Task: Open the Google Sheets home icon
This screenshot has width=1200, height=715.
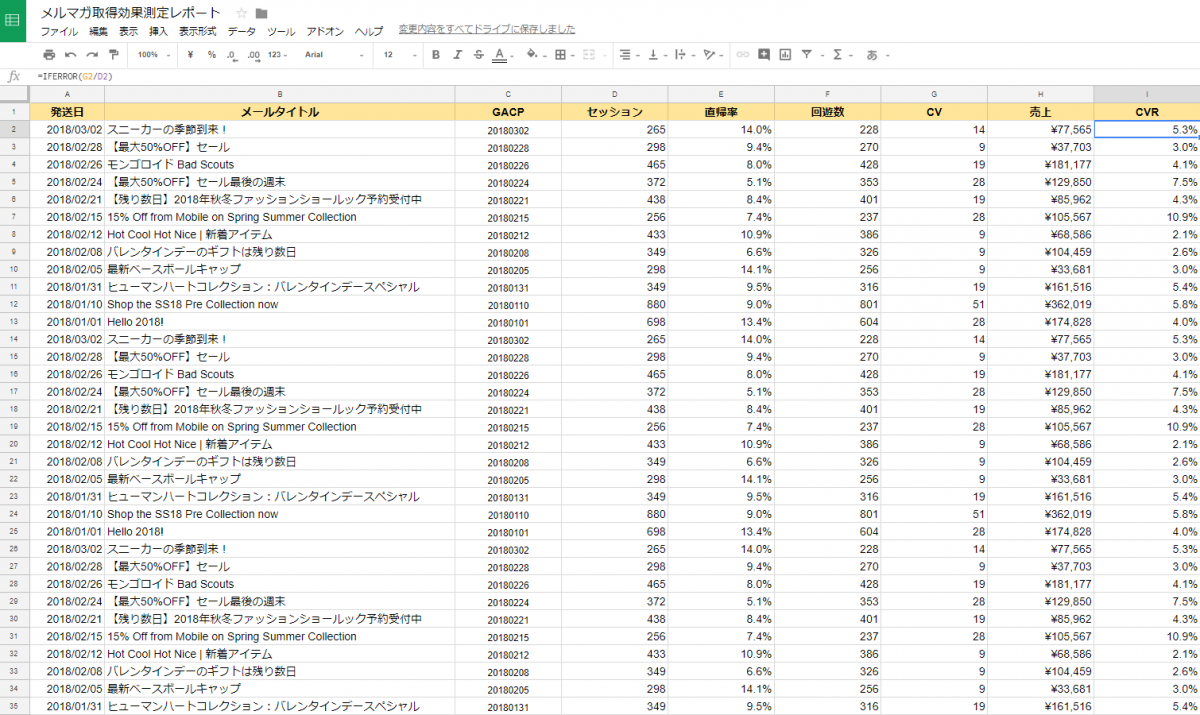Action: tap(13, 20)
